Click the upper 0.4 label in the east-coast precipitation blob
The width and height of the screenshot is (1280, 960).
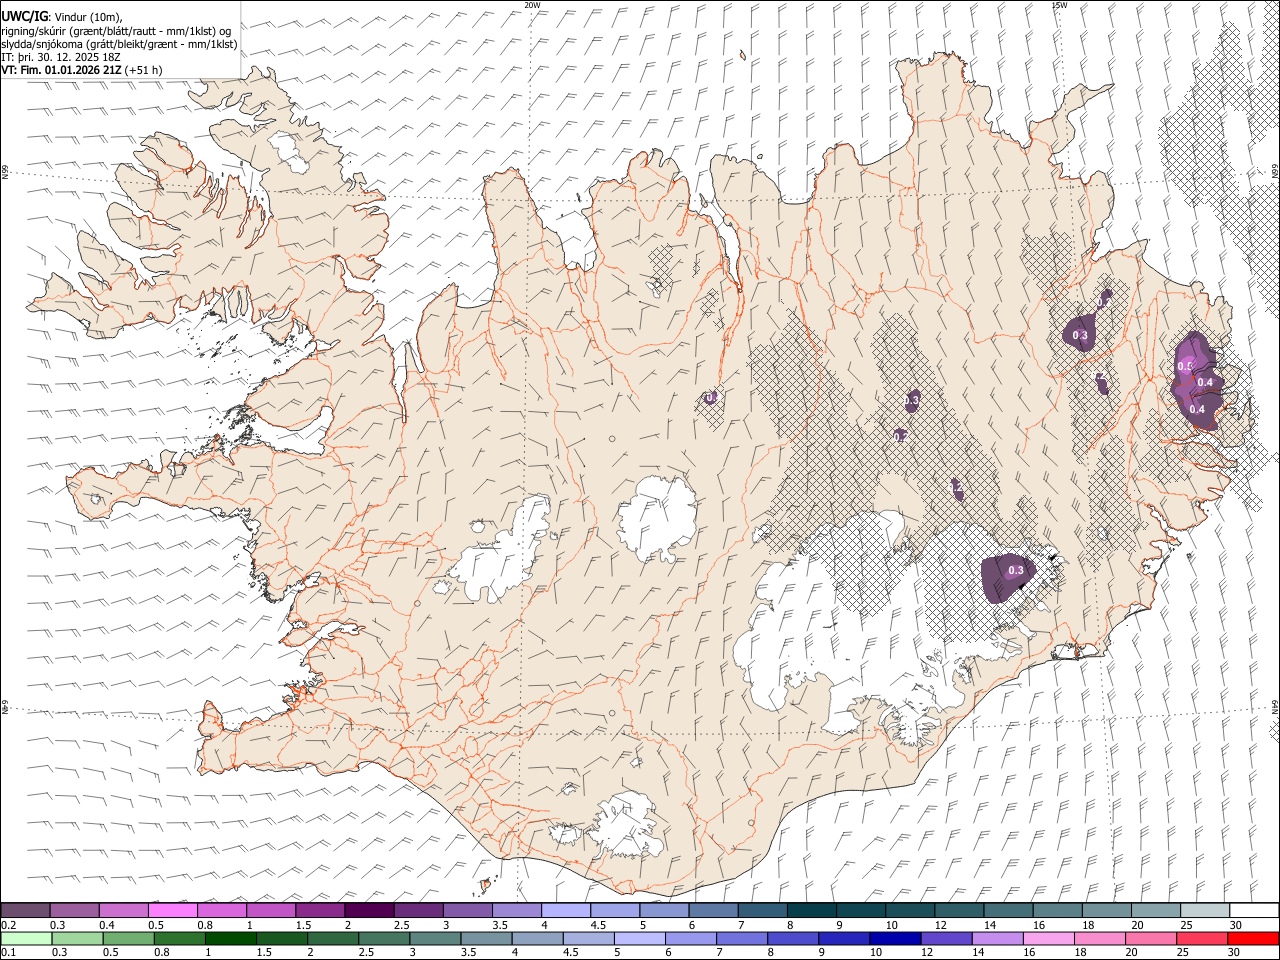pyautogui.click(x=1205, y=382)
